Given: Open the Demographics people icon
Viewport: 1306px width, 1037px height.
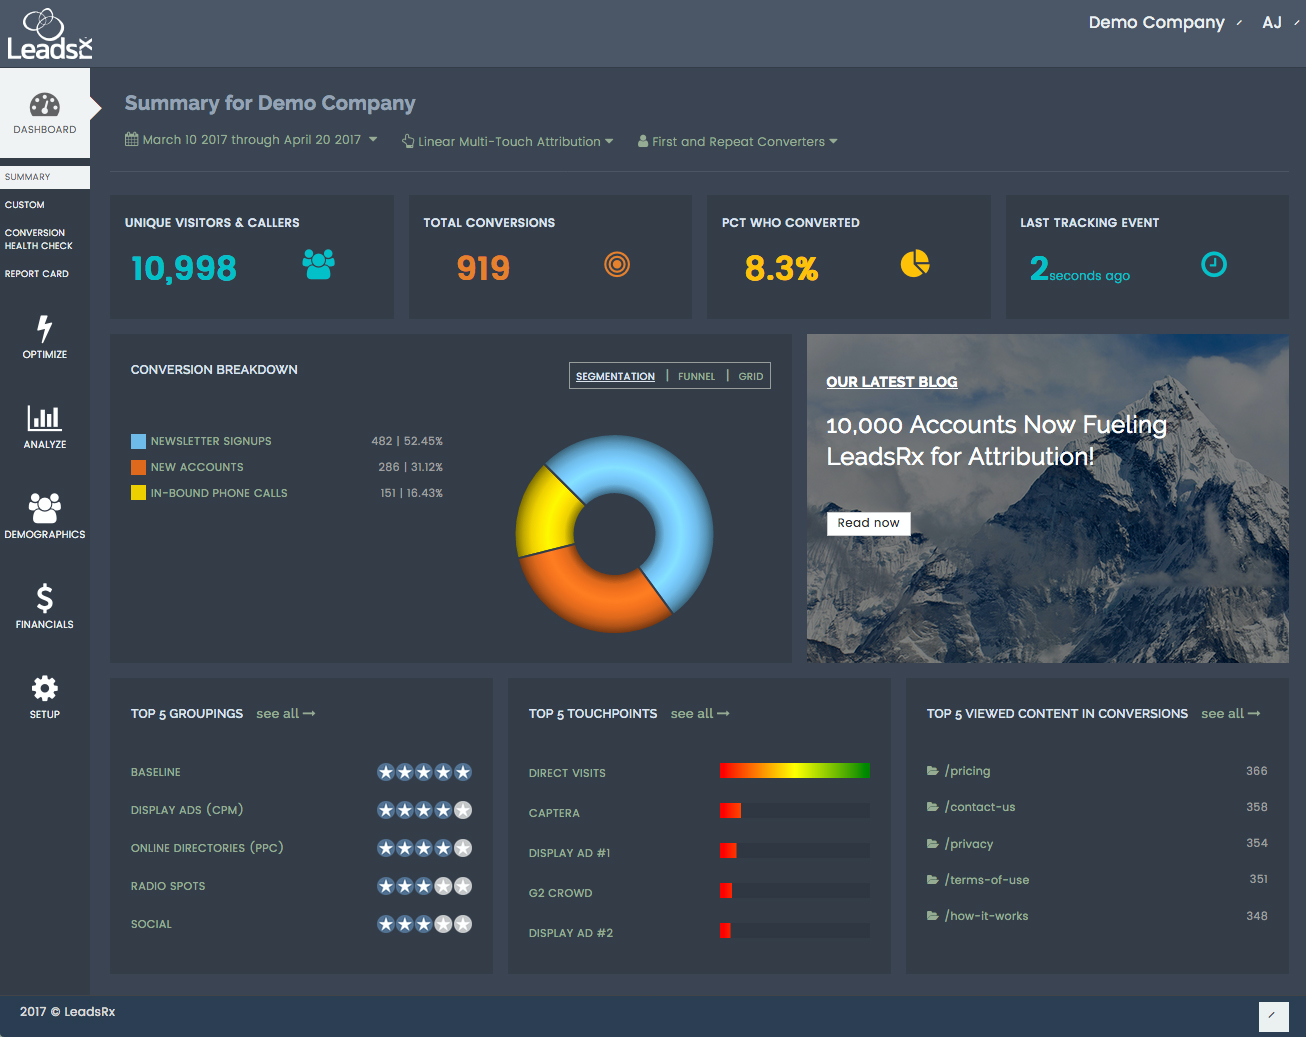Looking at the screenshot, I should coord(45,508).
